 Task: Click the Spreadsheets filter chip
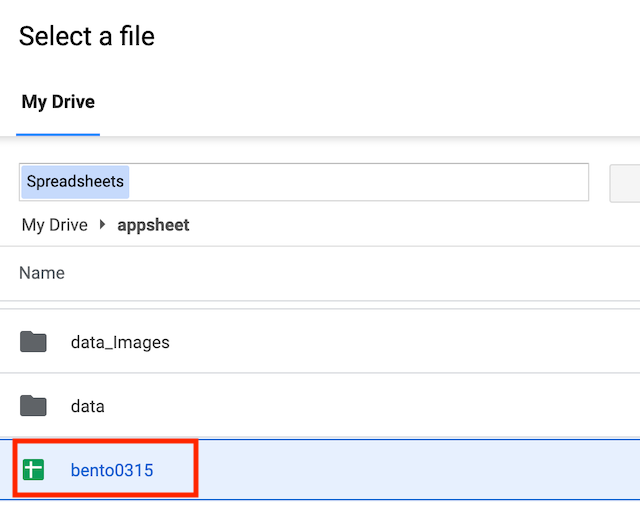[75, 182]
